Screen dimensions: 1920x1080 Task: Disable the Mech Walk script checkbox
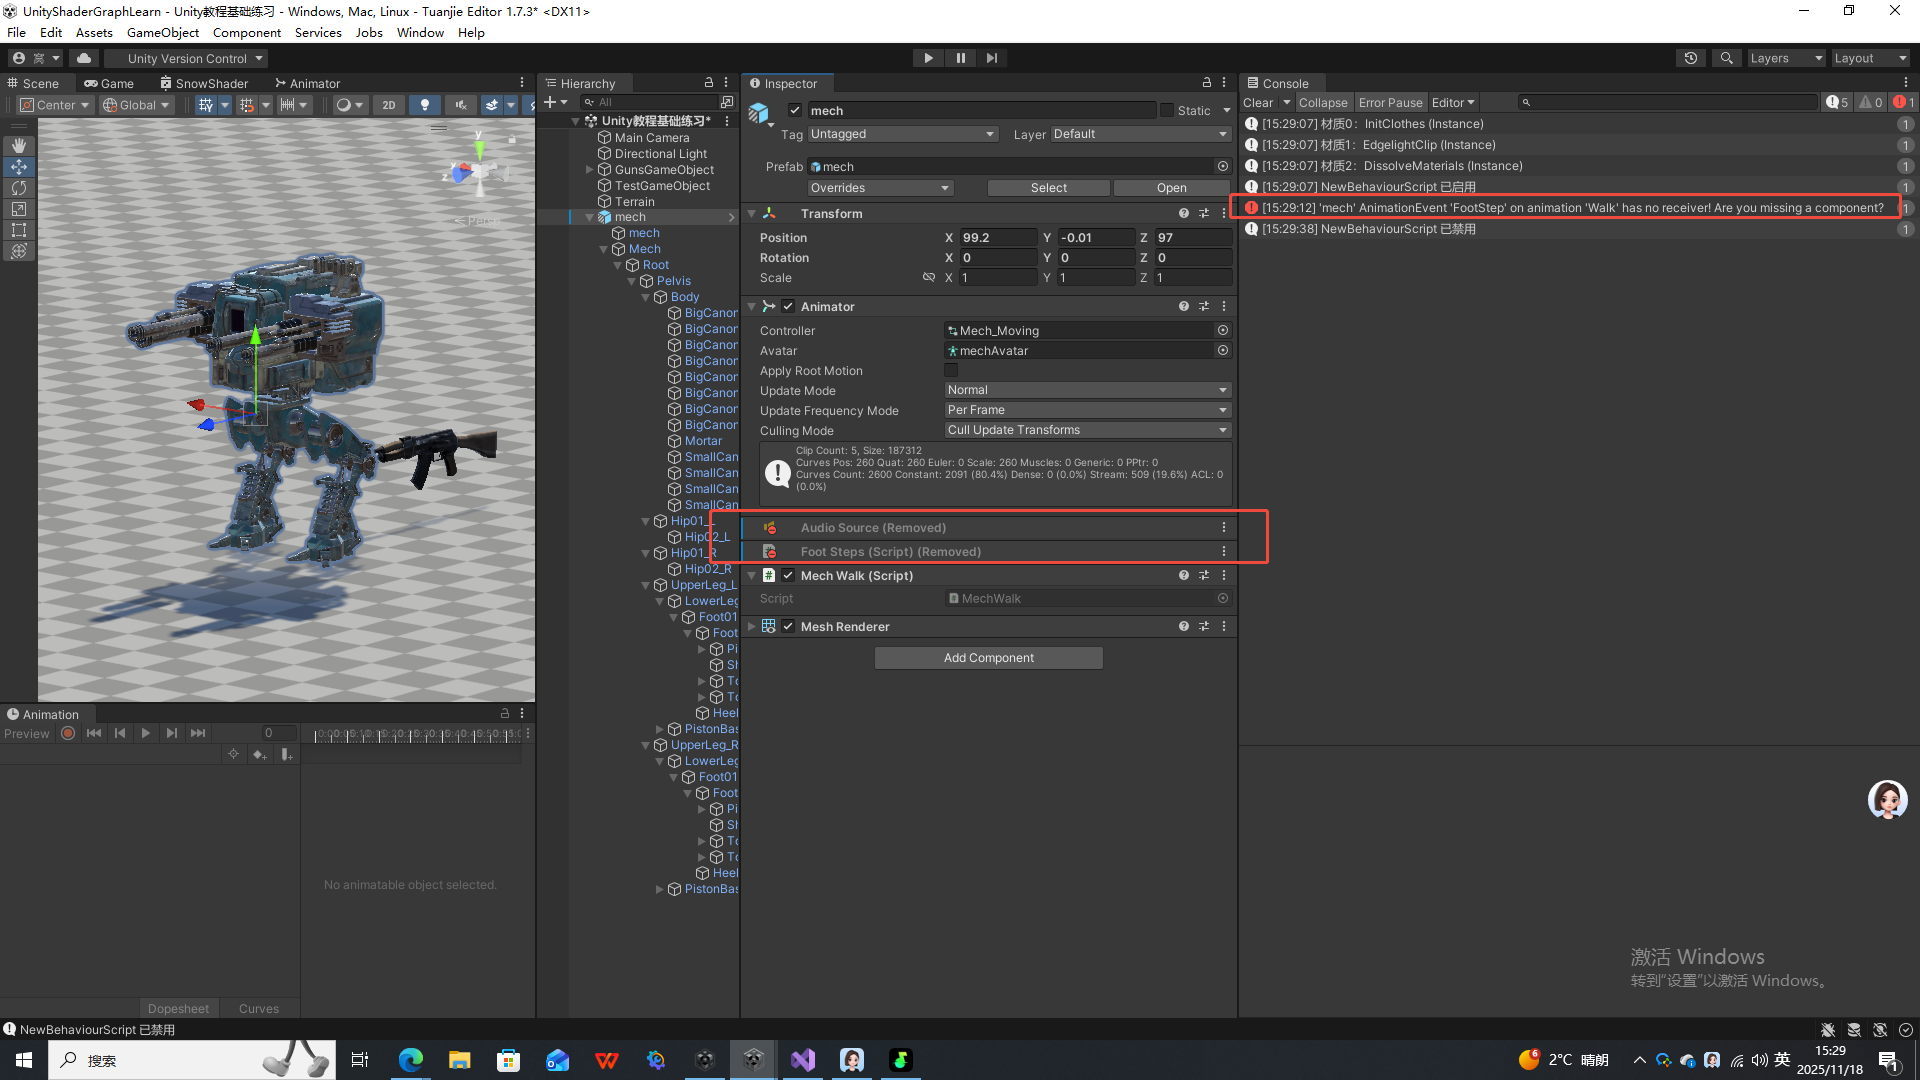(x=788, y=576)
